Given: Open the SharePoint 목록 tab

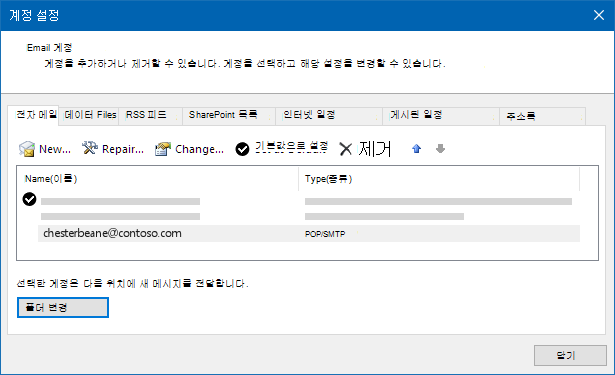Looking at the screenshot, I should (x=229, y=115).
